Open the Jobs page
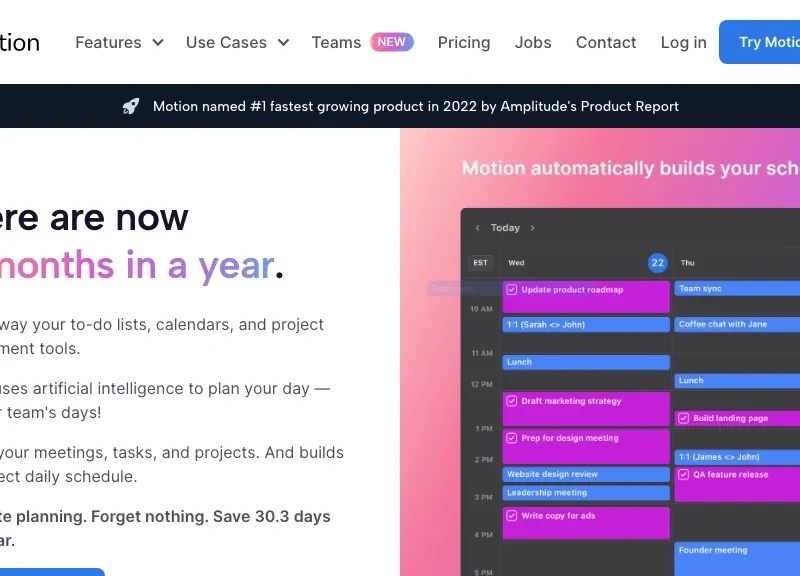 (x=533, y=42)
